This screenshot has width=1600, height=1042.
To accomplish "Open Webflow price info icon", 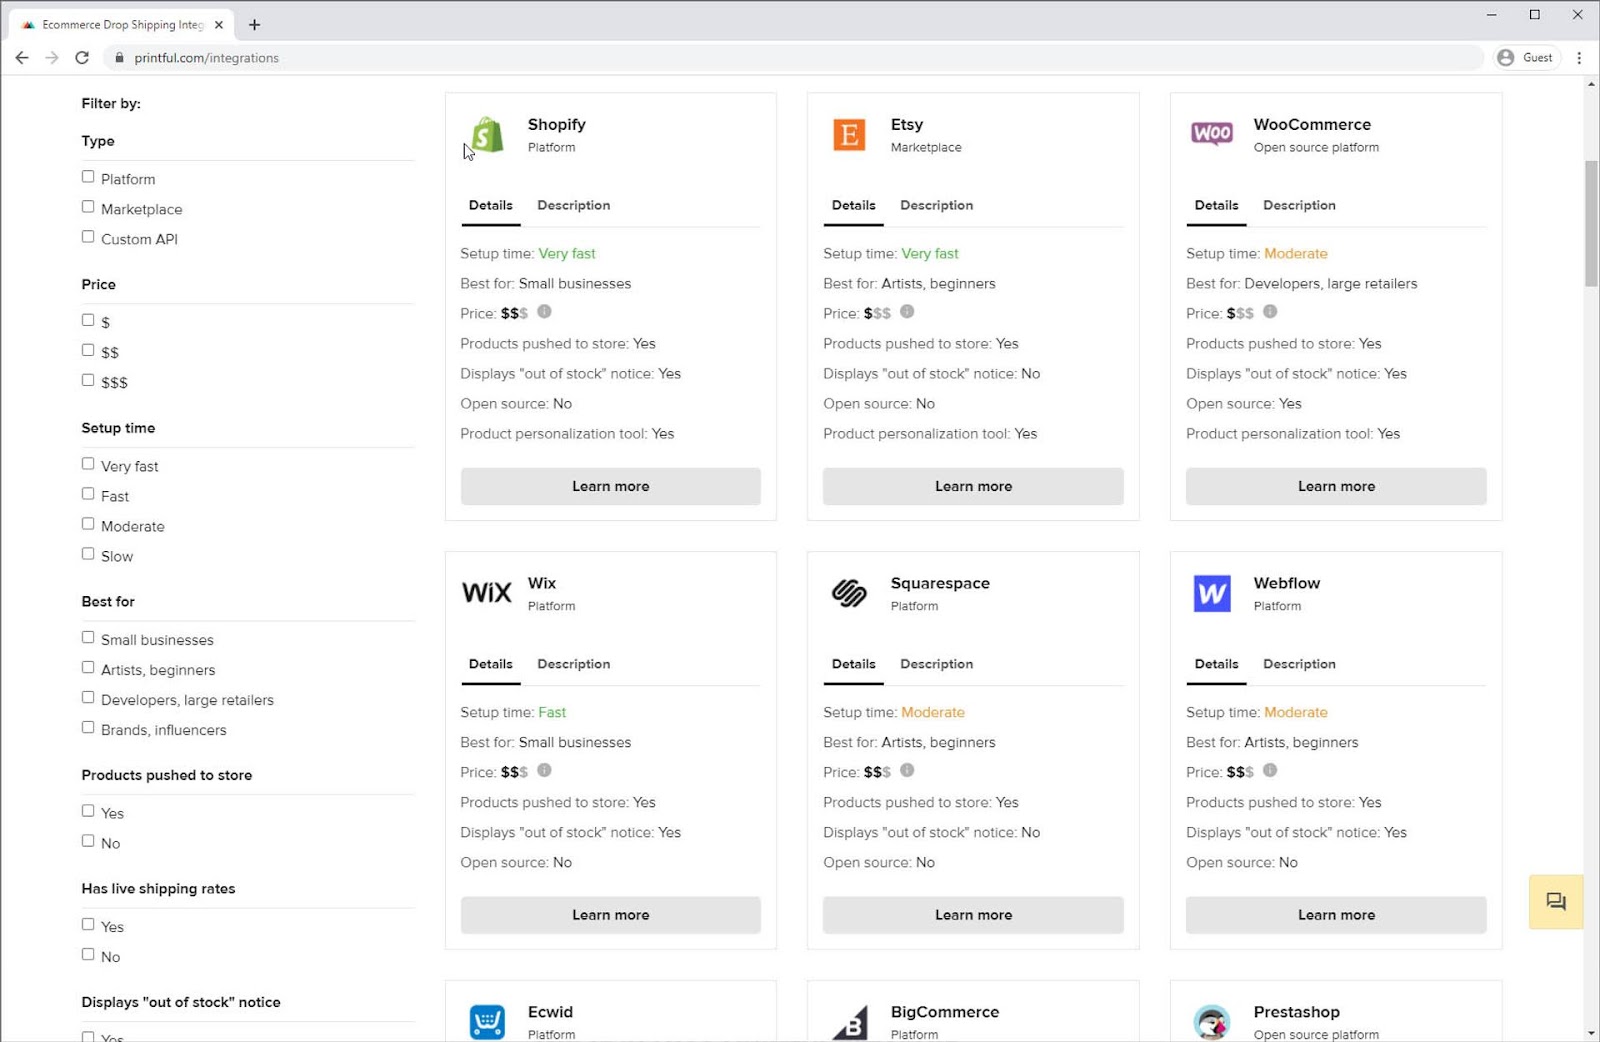I will click(x=1270, y=770).
